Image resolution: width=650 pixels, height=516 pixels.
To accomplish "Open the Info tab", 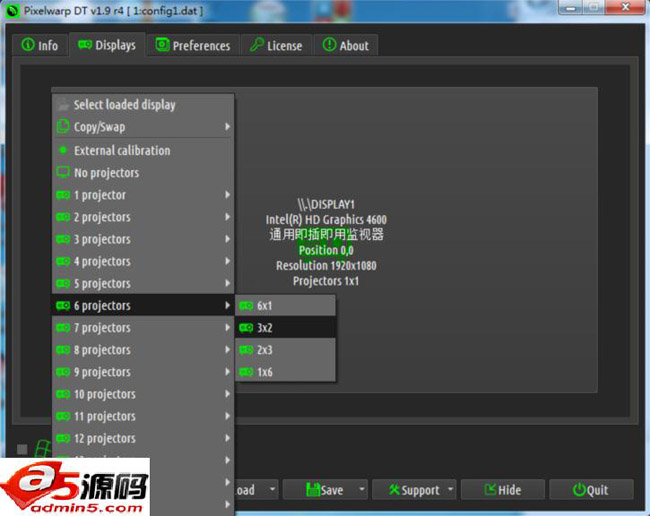I will coord(40,45).
